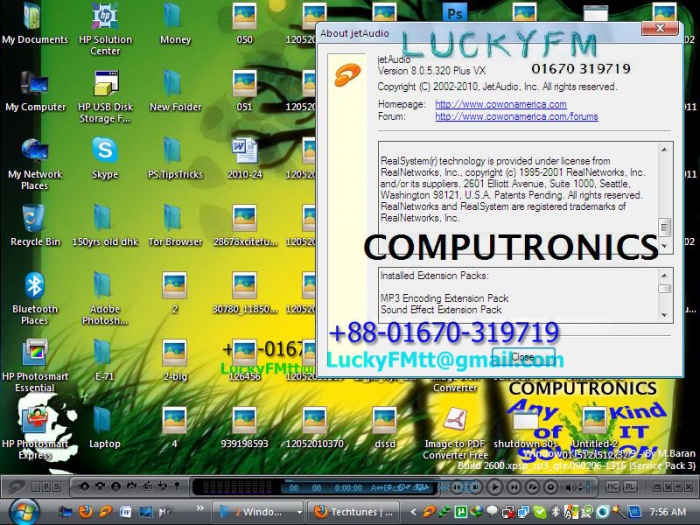Select HP Photosmart Express icon
Image resolution: width=700 pixels, height=525 pixels.
tap(35, 433)
